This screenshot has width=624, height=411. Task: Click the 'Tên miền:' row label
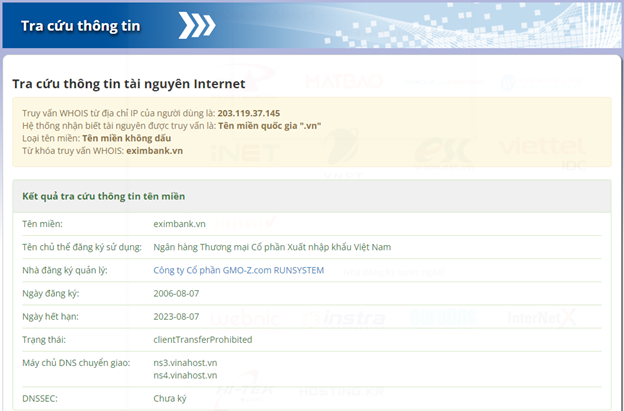point(42,224)
